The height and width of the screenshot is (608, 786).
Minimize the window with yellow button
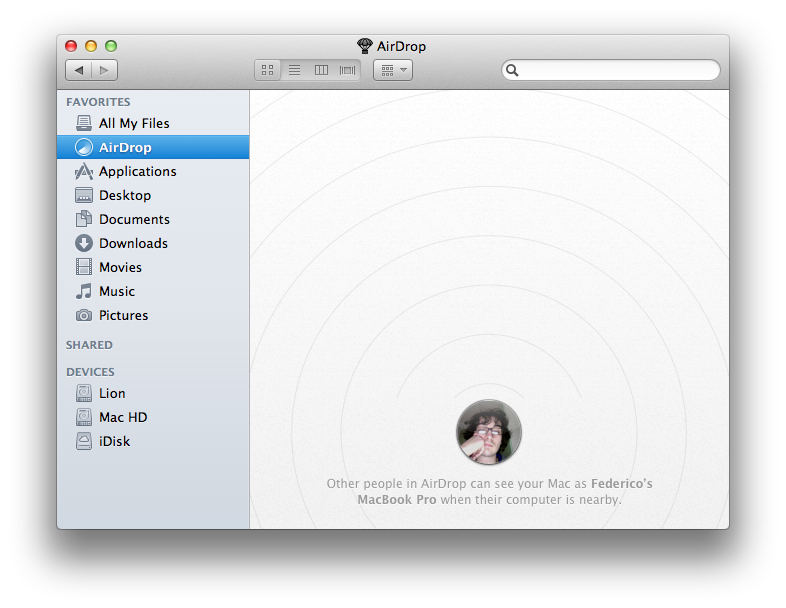91,46
